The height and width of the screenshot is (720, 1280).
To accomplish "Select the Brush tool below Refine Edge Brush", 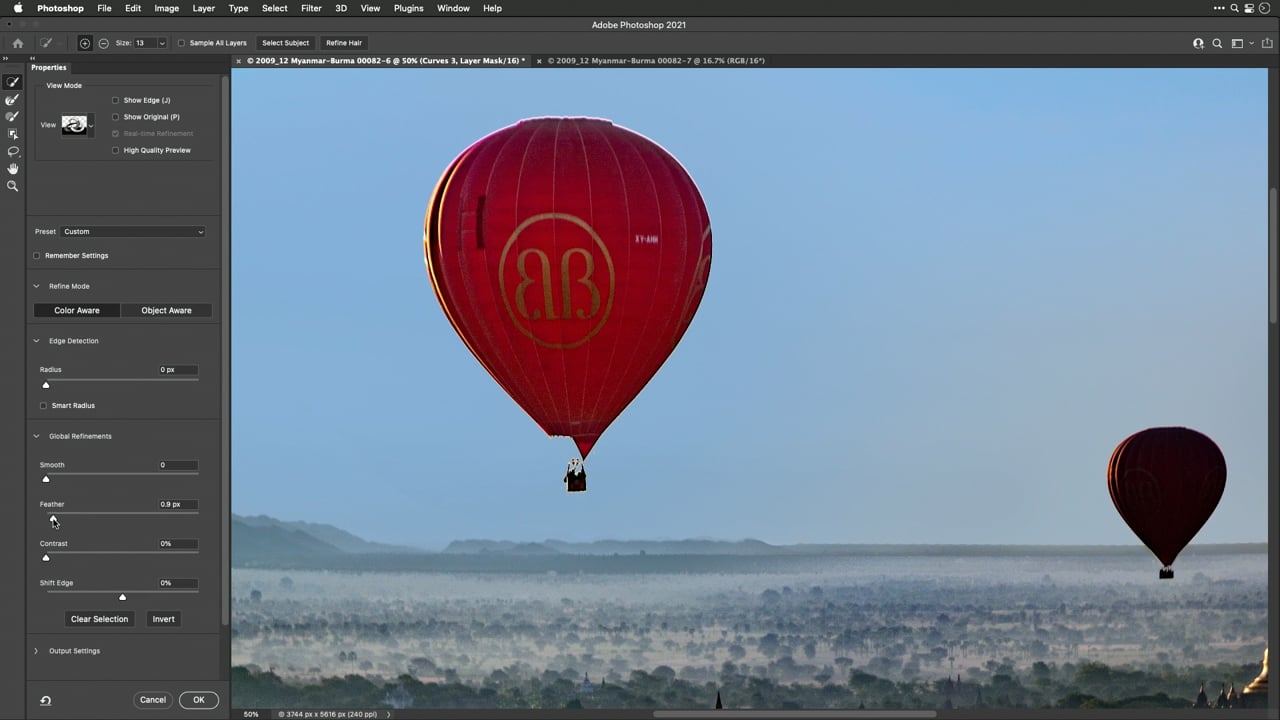I will pyautogui.click(x=12, y=117).
